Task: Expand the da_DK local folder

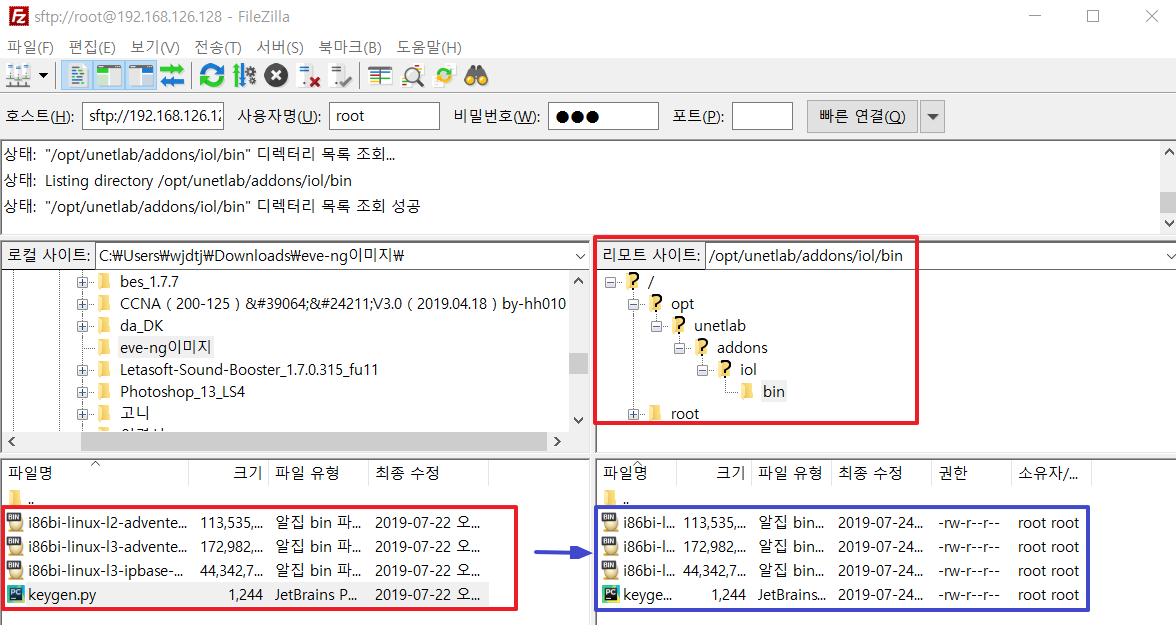Action: (82, 326)
